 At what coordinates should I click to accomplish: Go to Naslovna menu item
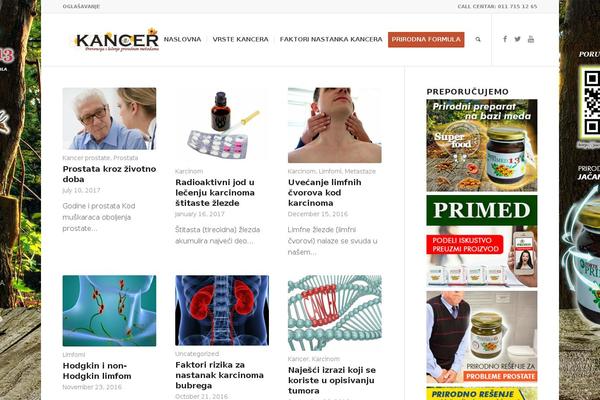coord(182,39)
